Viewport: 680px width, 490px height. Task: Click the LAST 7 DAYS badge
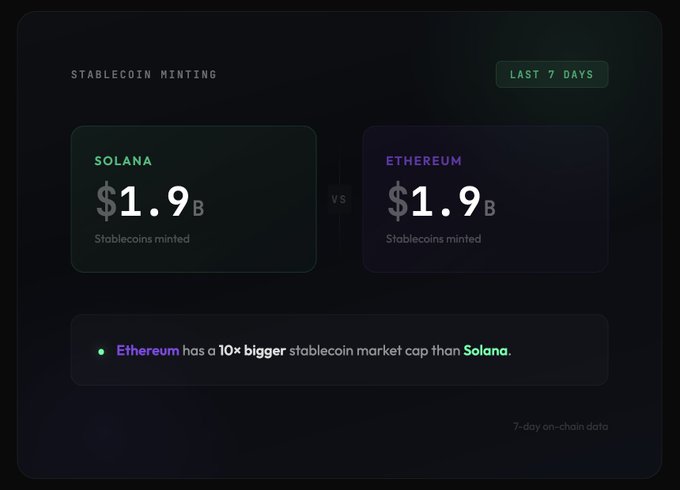(552, 75)
